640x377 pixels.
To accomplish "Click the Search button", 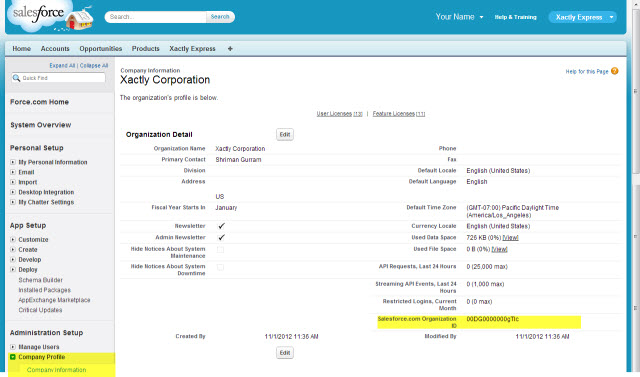I will 220,17.
